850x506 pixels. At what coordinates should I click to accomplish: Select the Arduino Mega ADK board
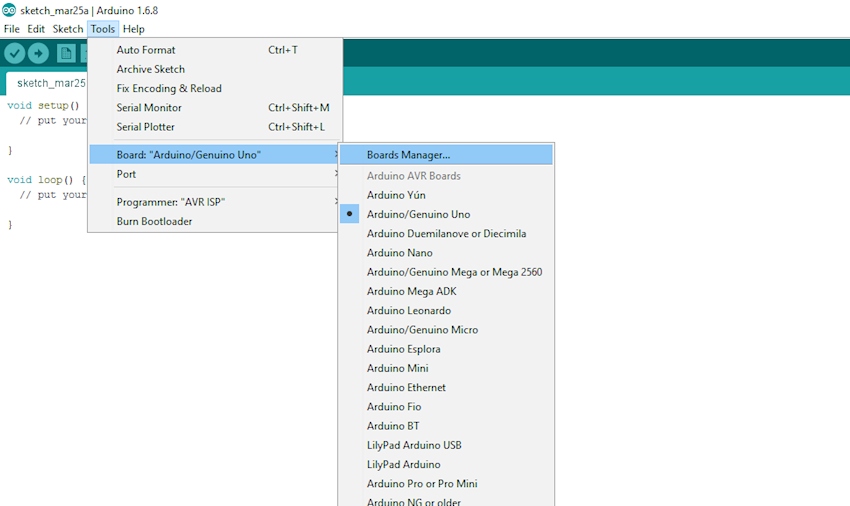[x=446, y=291]
